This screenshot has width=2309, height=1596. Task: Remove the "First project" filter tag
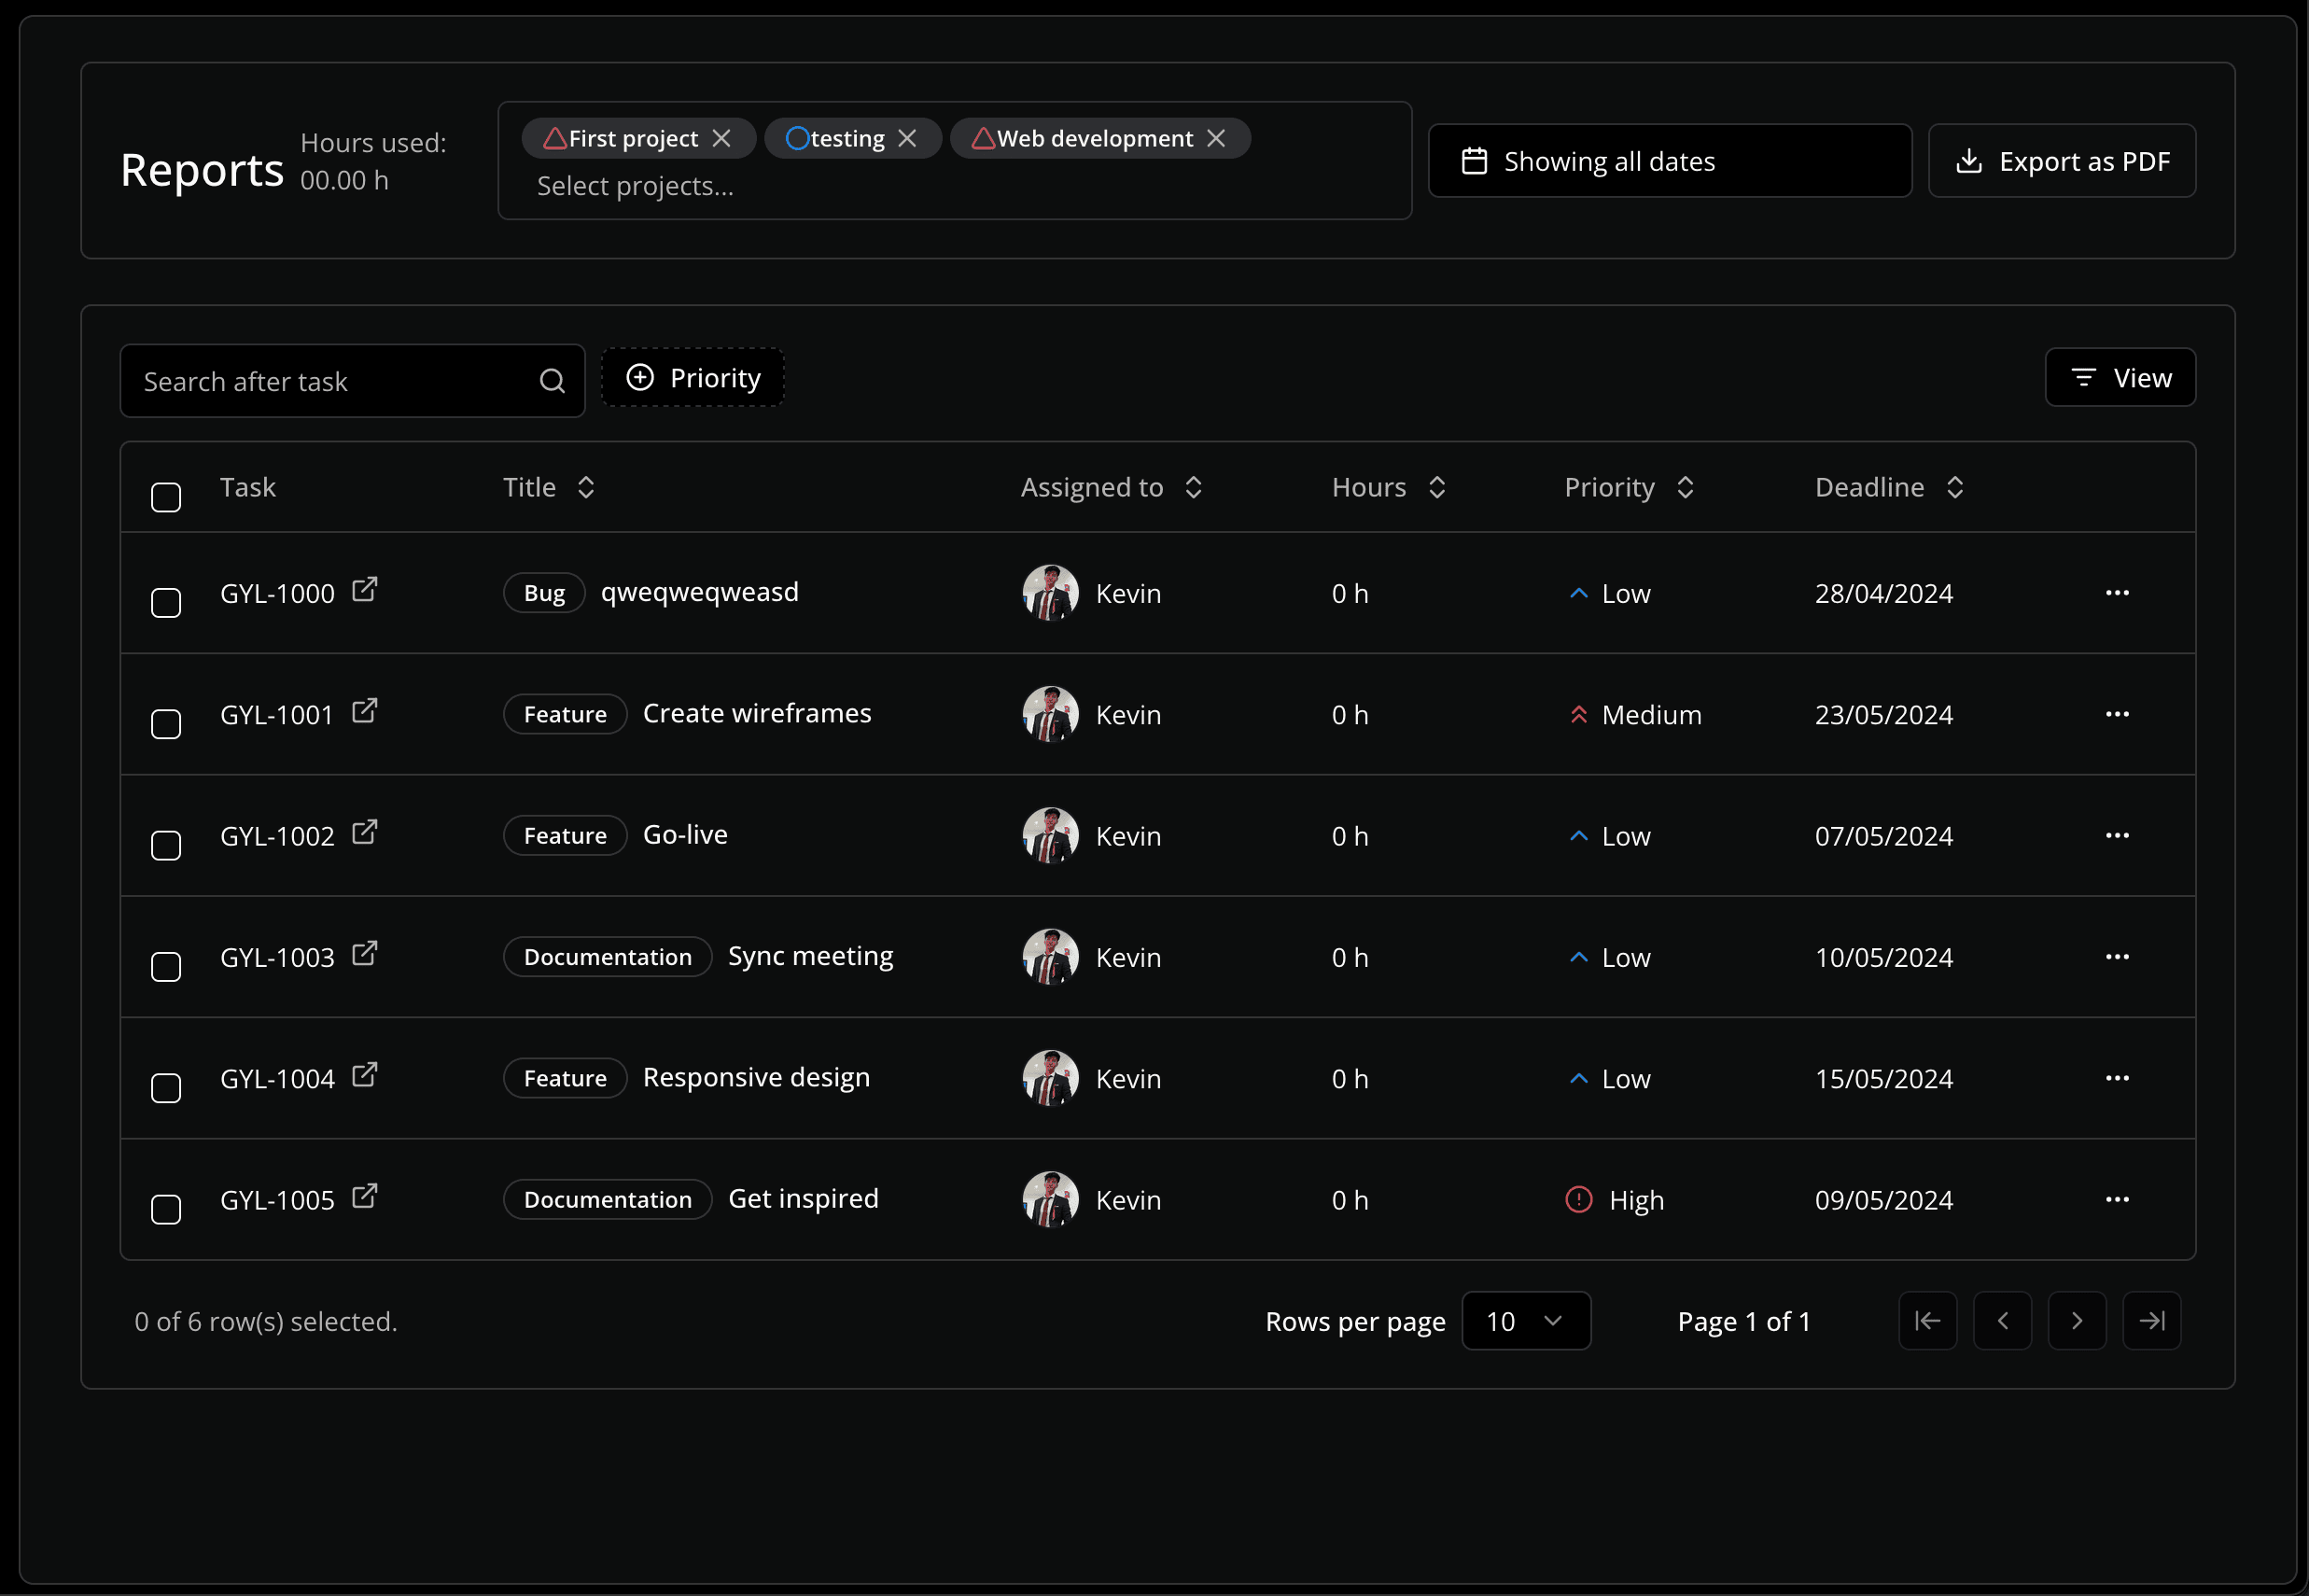coord(723,138)
